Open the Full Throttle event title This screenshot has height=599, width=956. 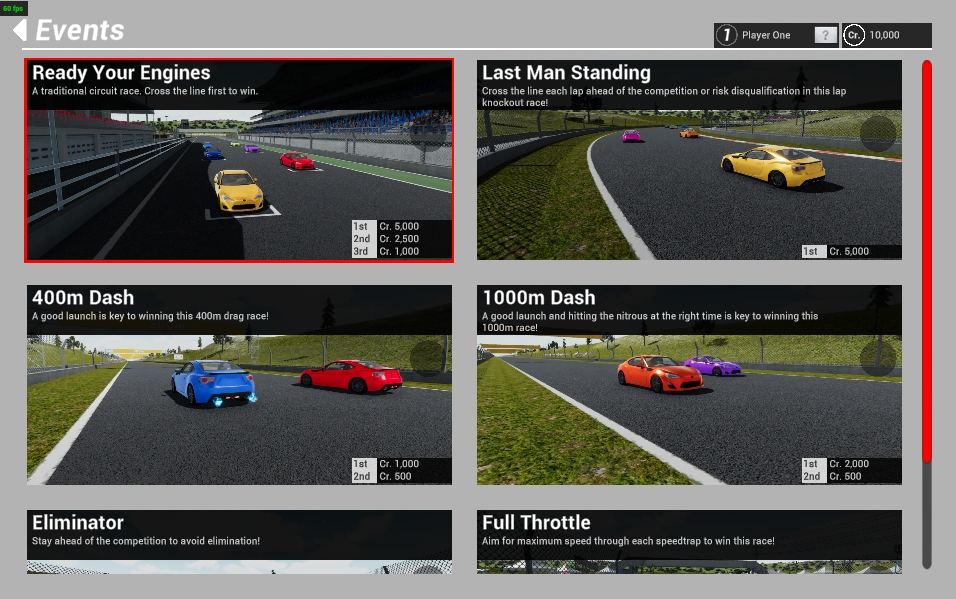[x=536, y=523]
